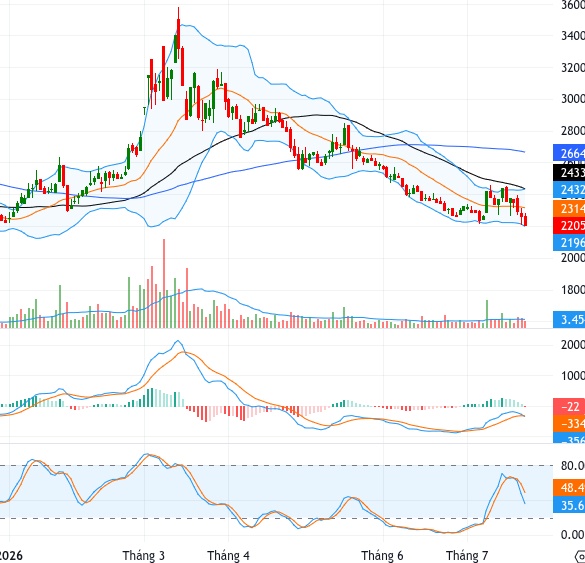585x563 pixels.
Task: Select the 3200 price scale label
Action: (x=573, y=68)
